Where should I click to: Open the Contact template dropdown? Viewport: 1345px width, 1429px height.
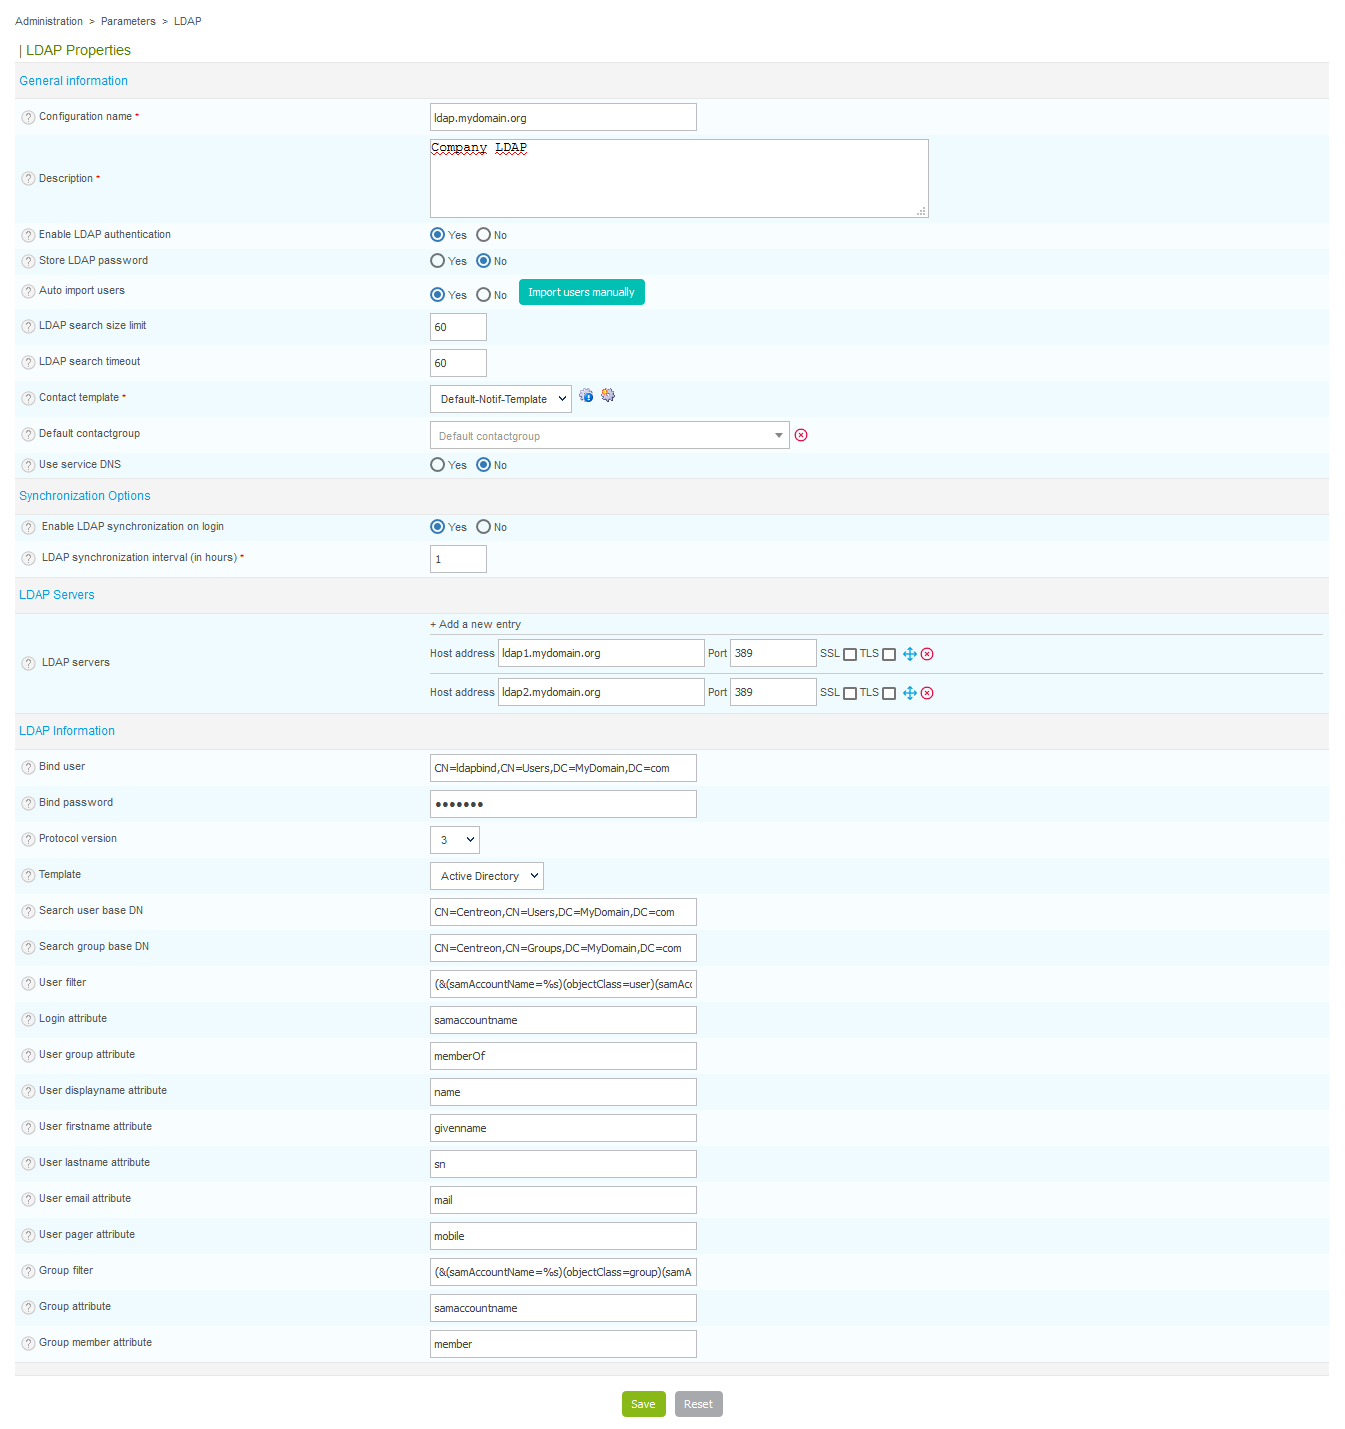501,399
